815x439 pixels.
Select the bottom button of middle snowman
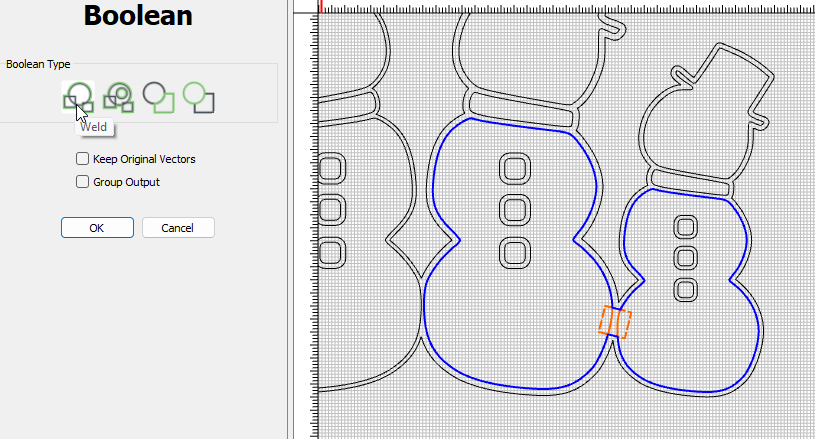(515, 253)
